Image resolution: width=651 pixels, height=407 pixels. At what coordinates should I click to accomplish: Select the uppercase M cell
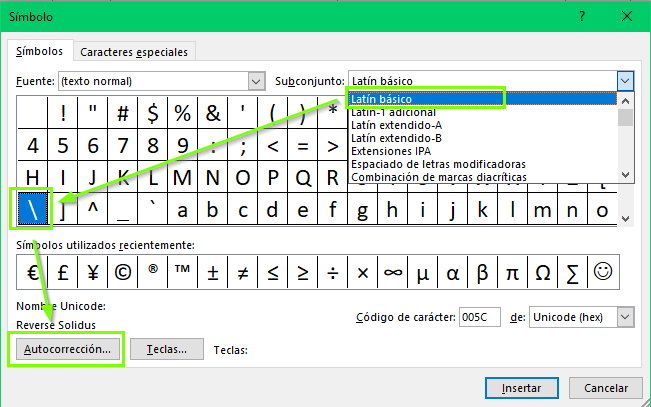tap(183, 177)
